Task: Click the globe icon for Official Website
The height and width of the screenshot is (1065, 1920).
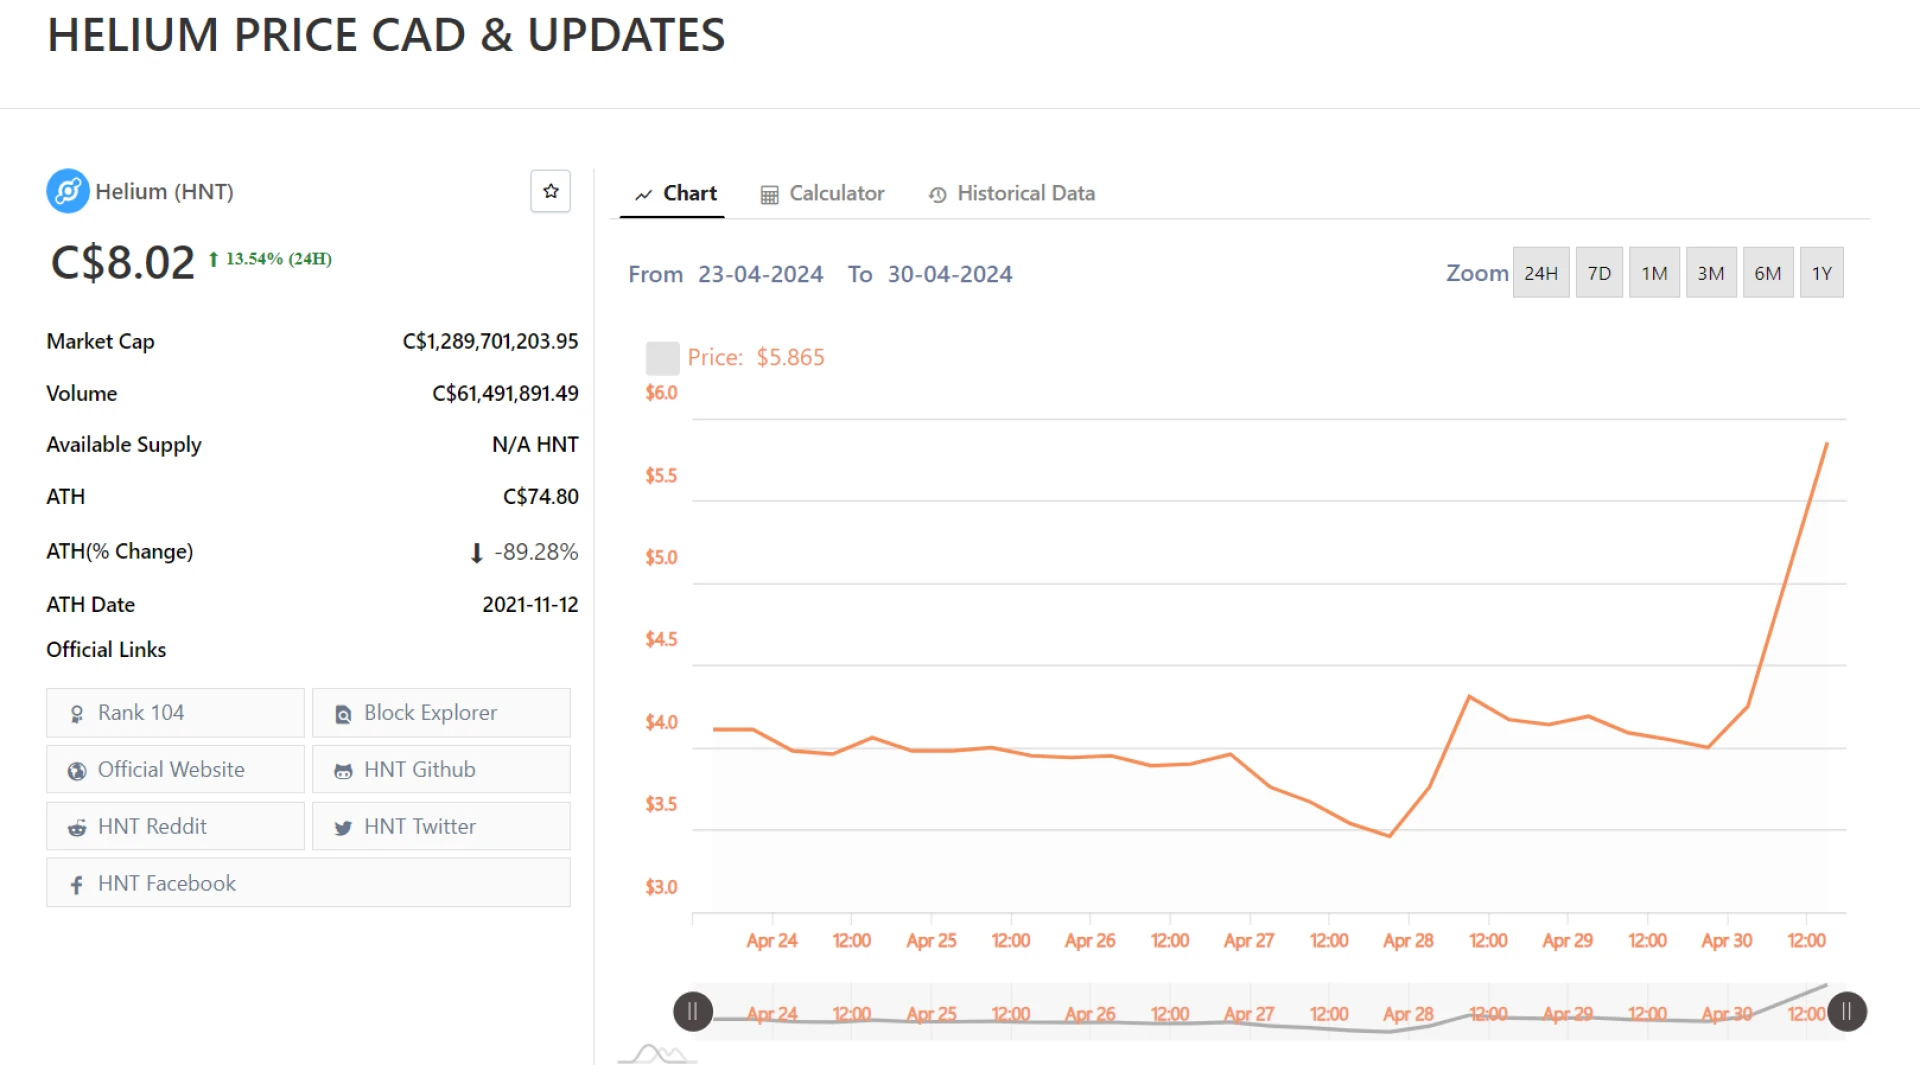Action: 77,771
